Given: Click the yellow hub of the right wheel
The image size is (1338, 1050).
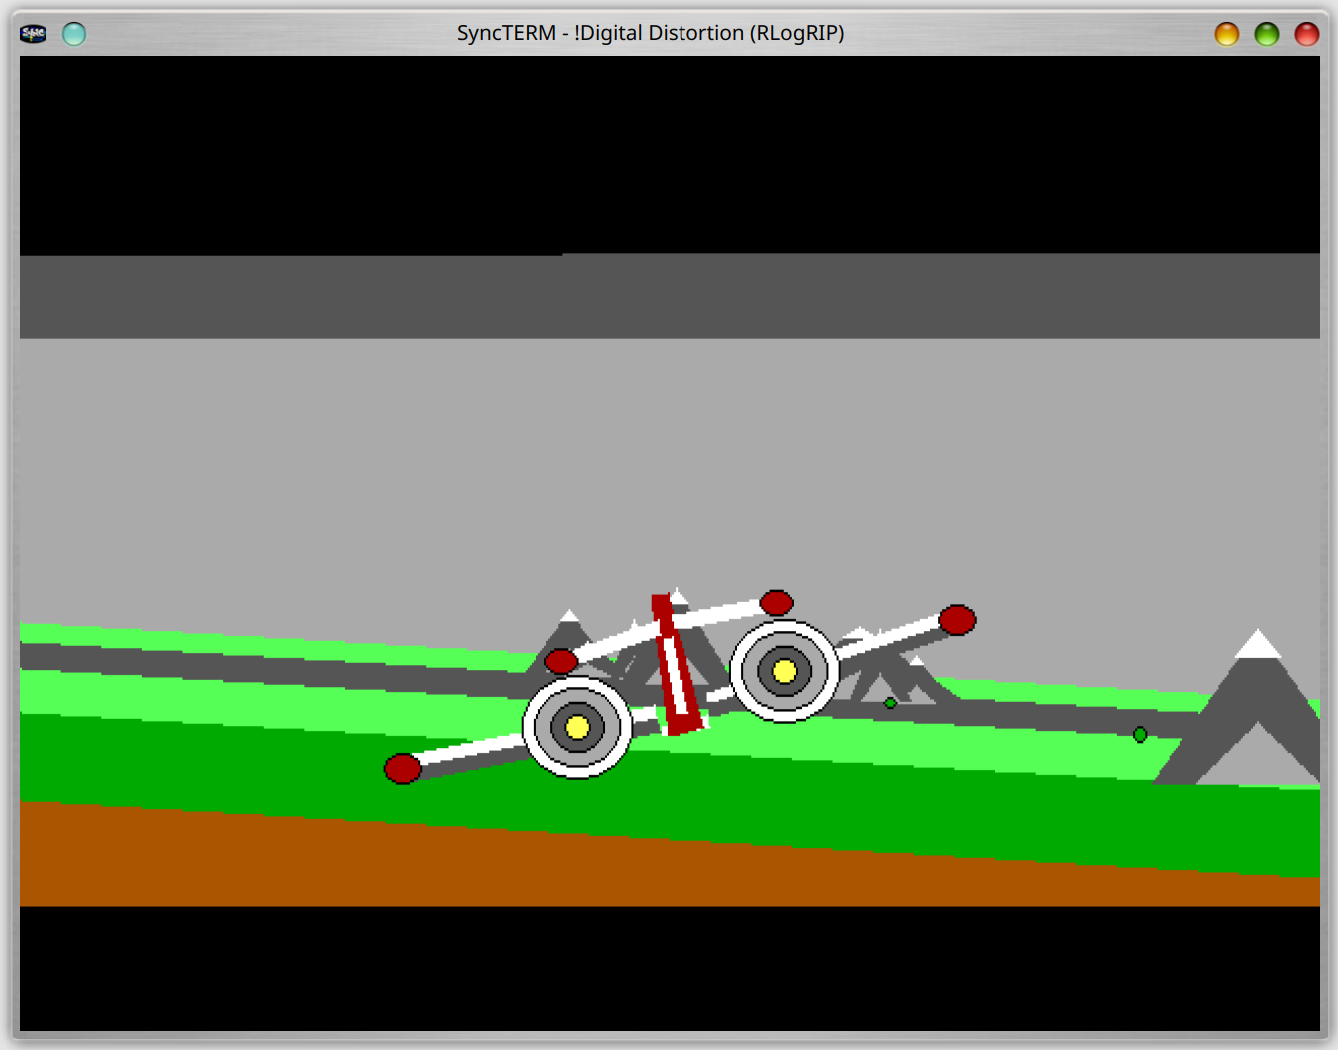Looking at the screenshot, I should pos(785,671).
